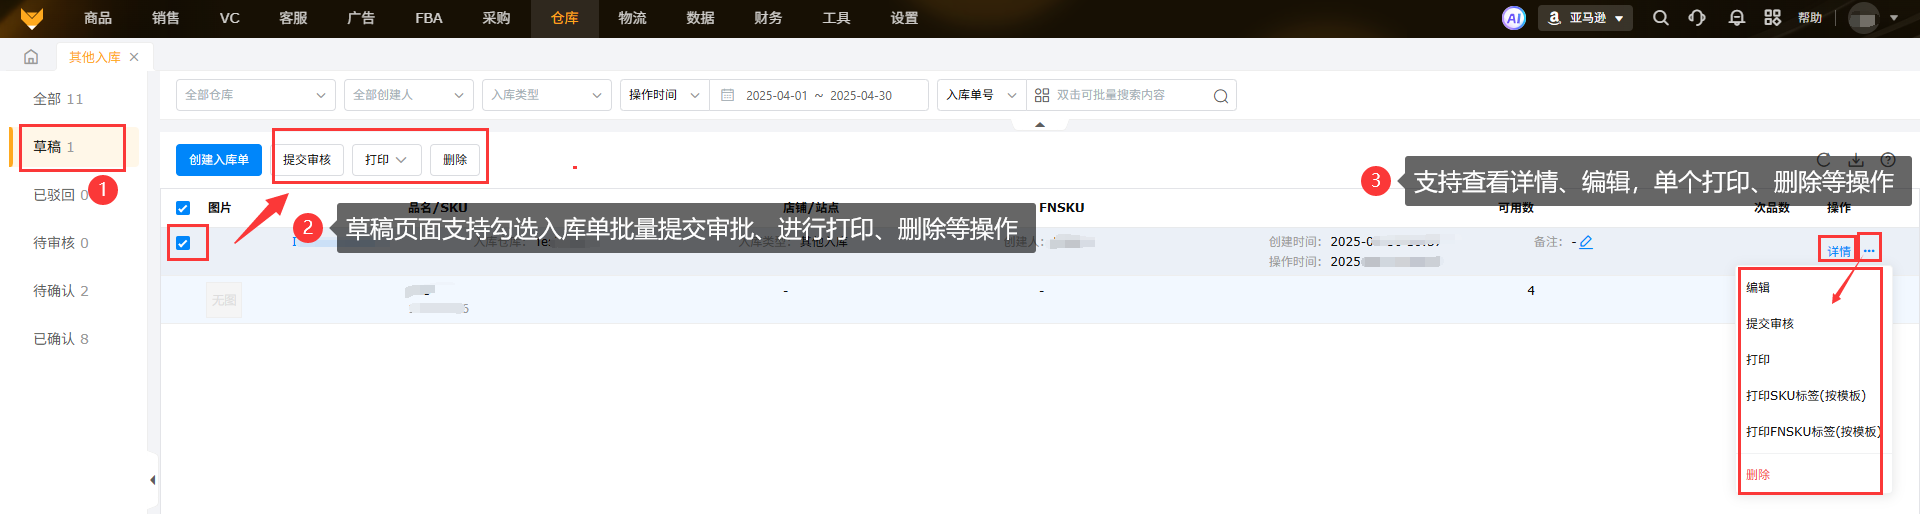Open the 入库类型 dropdown
Viewport: 1920px width, 514px height.
pyautogui.click(x=547, y=95)
